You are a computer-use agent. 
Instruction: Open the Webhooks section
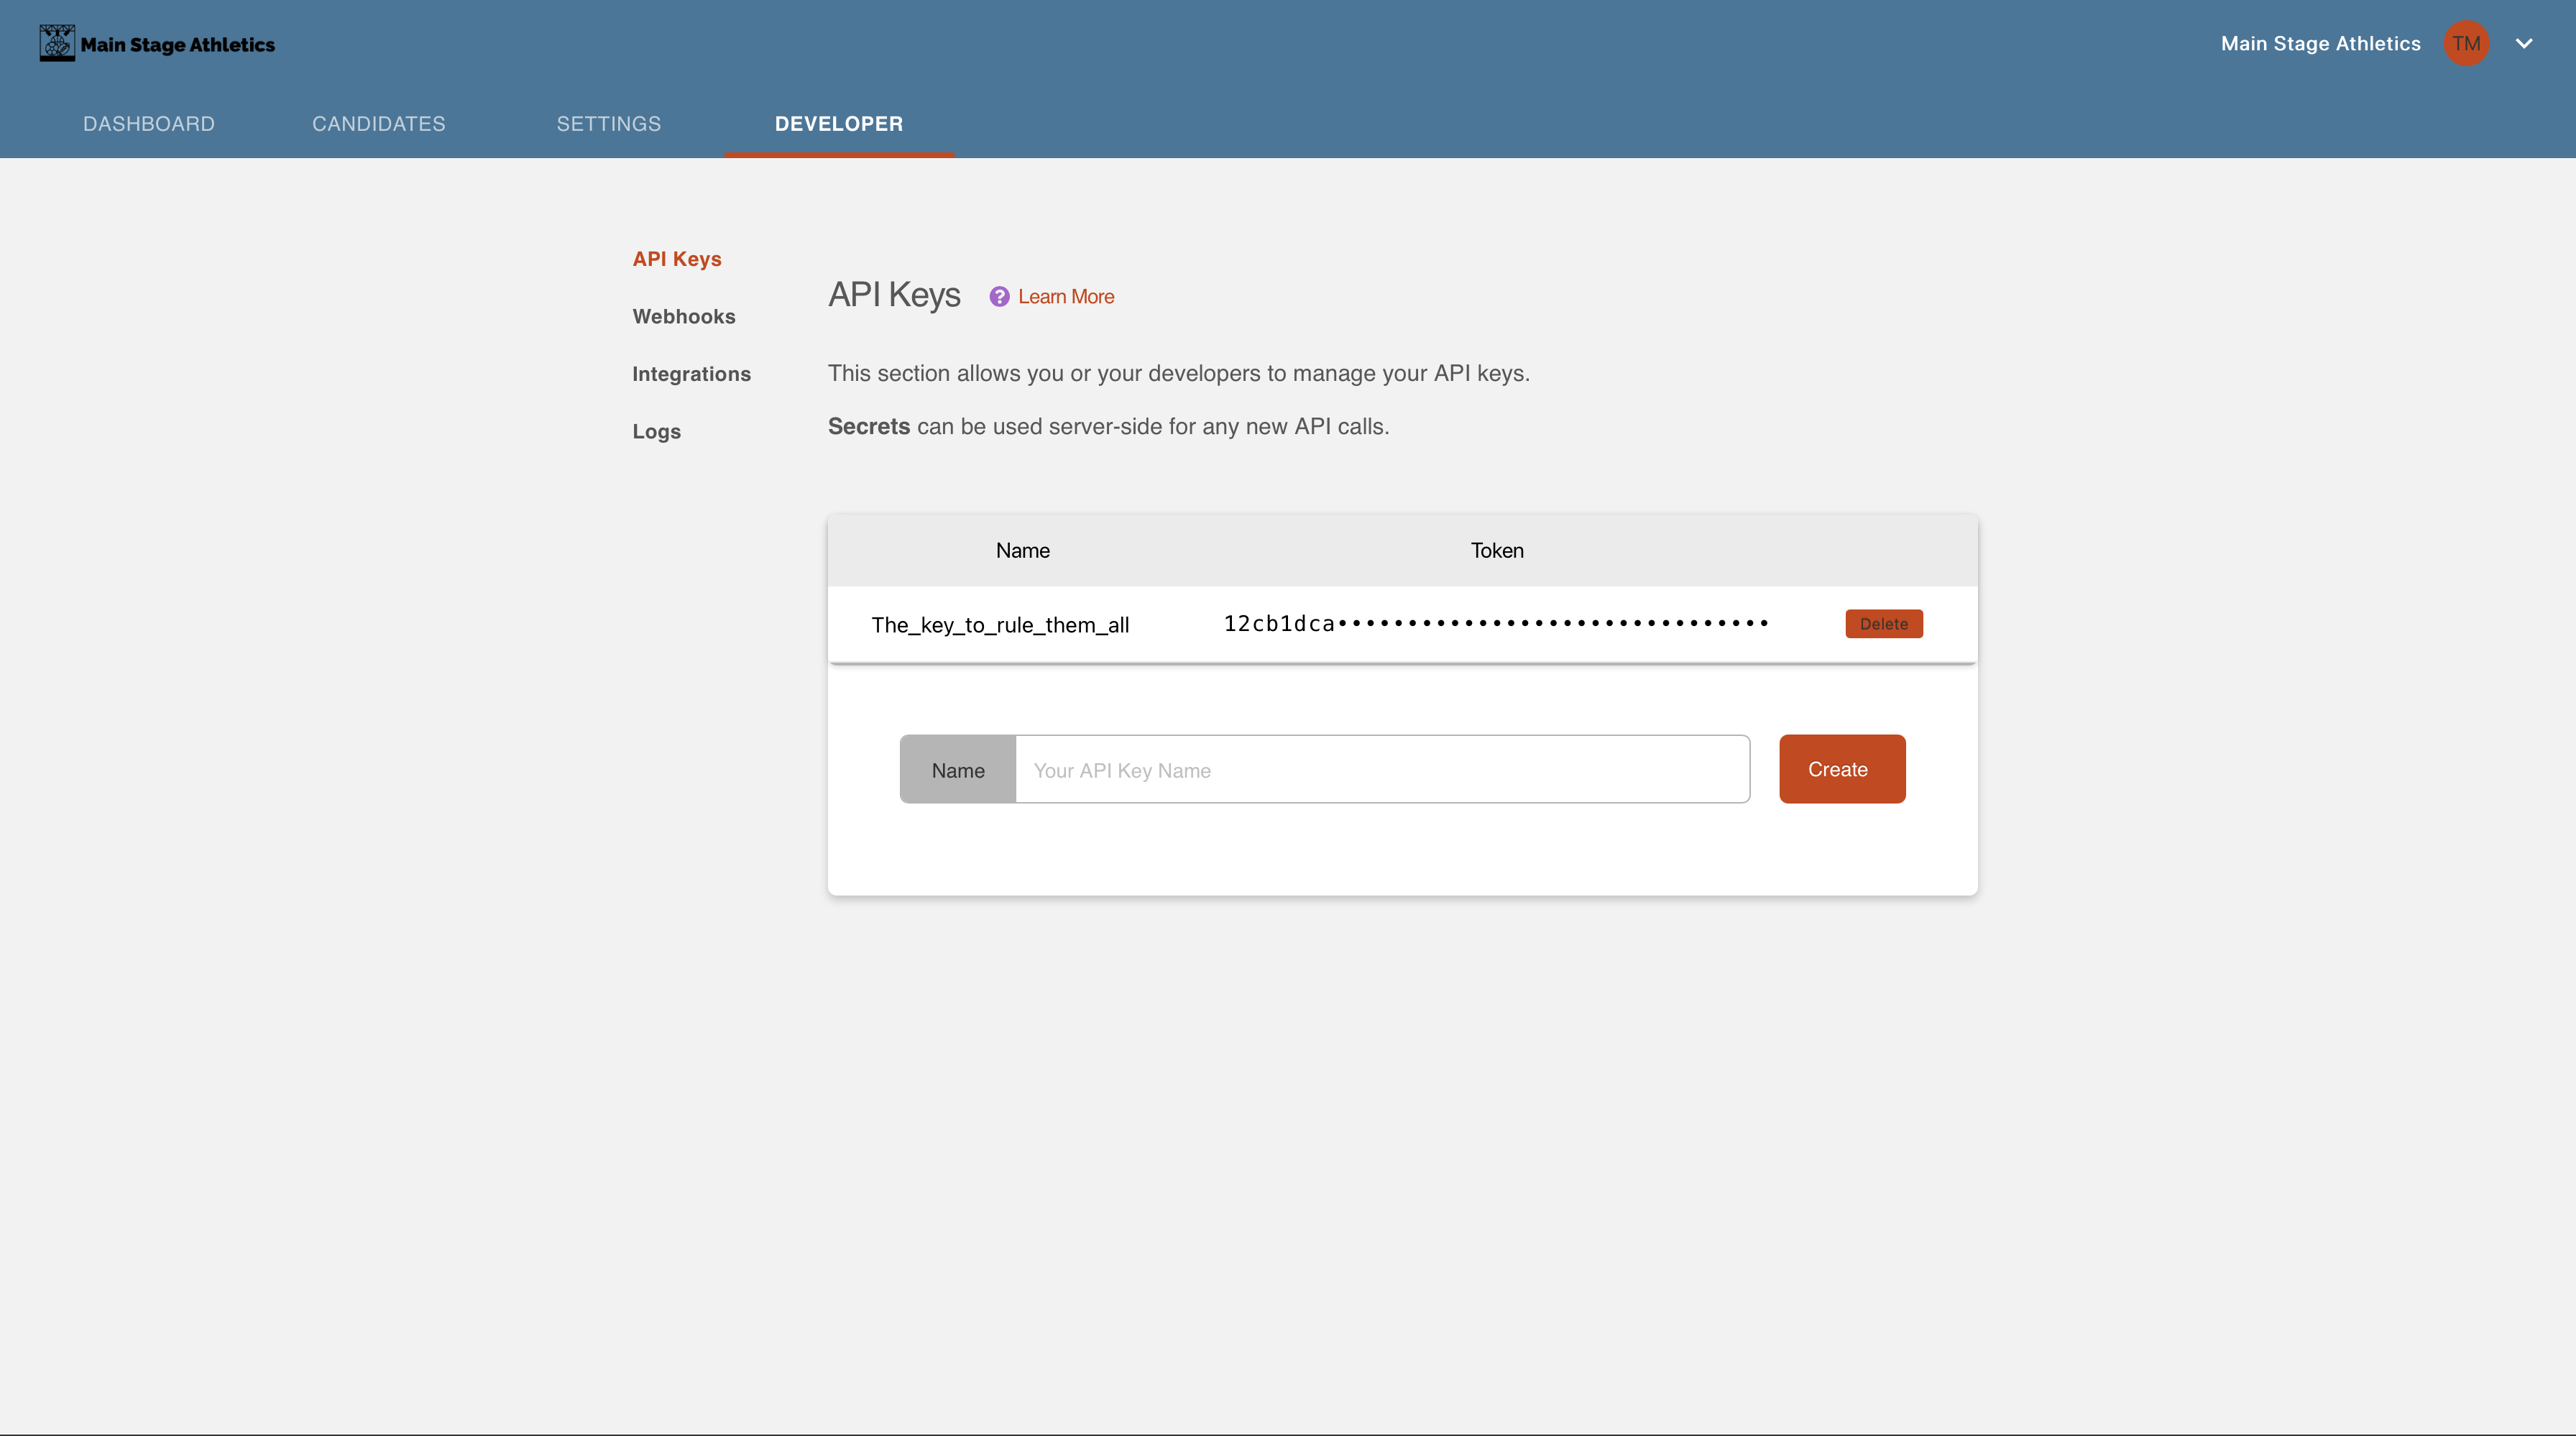click(683, 317)
